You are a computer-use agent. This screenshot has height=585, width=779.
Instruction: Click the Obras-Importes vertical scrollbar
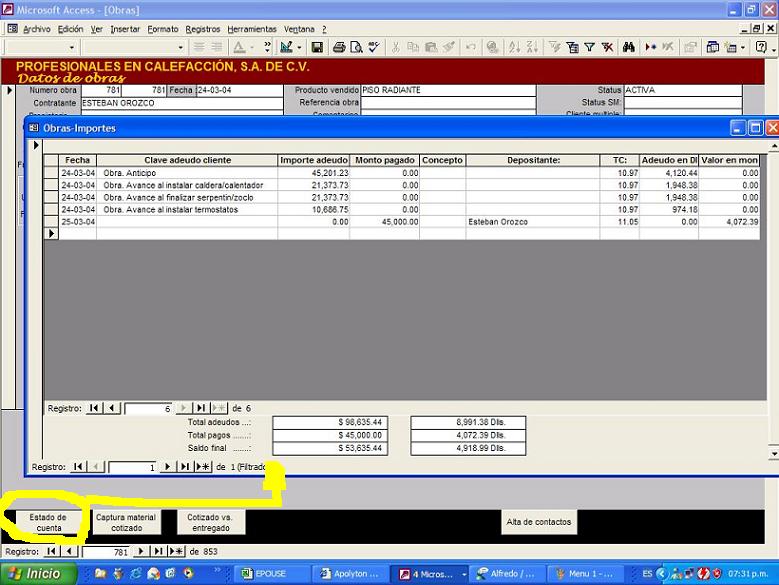pos(772,300)
